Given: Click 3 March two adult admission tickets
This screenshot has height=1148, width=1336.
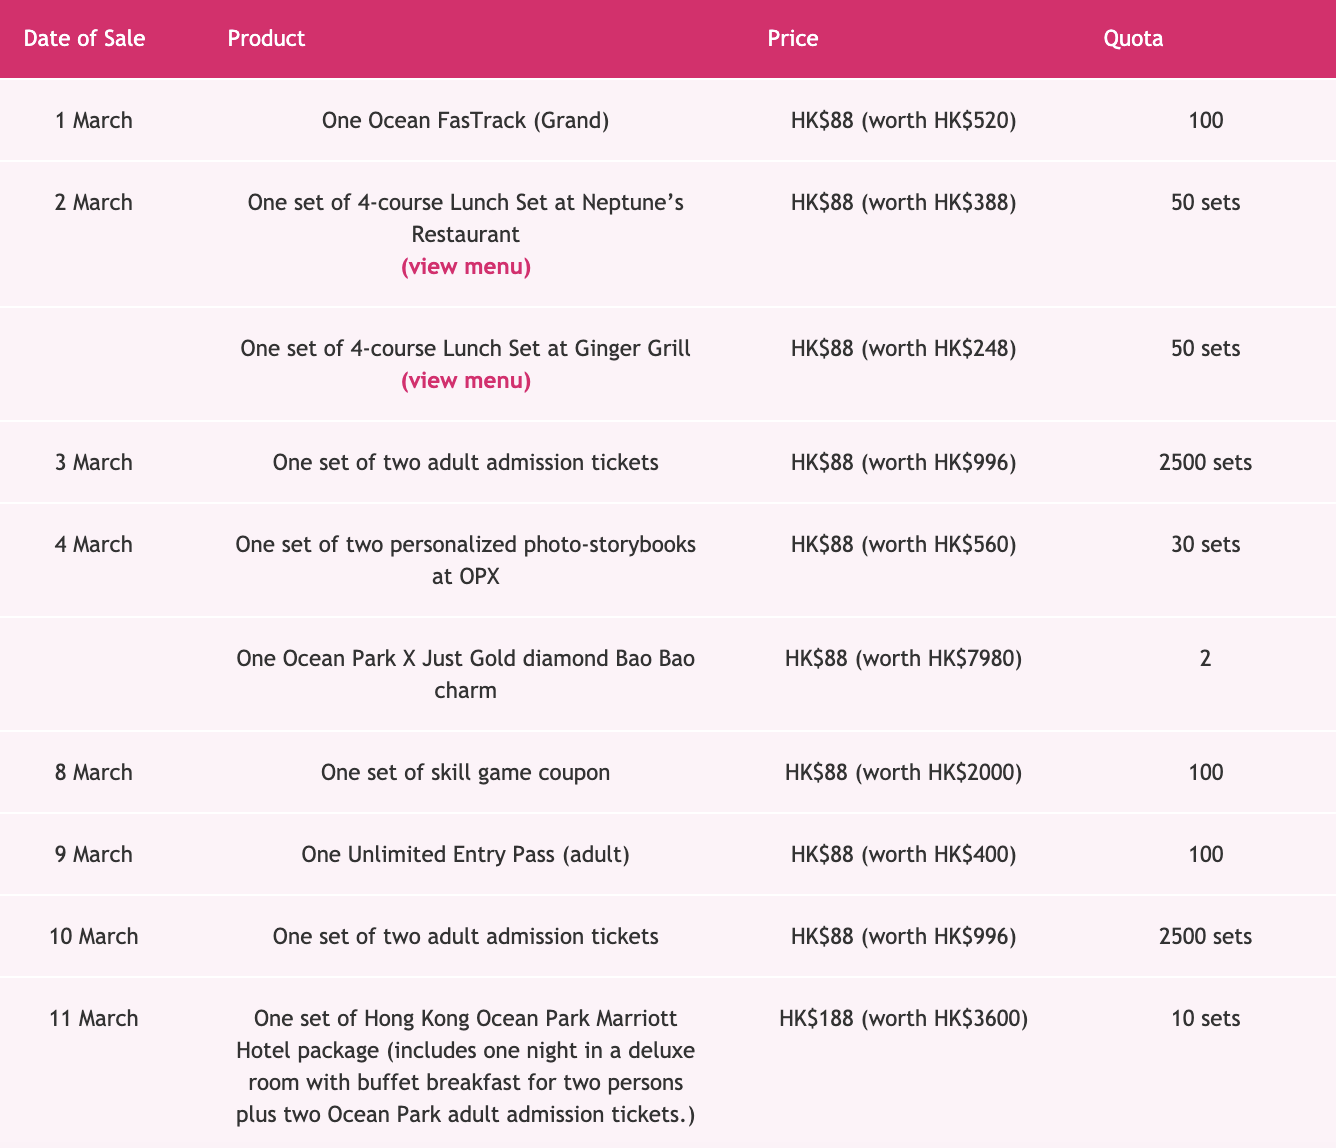Looking at the screenshot, I should pos(466,462).
